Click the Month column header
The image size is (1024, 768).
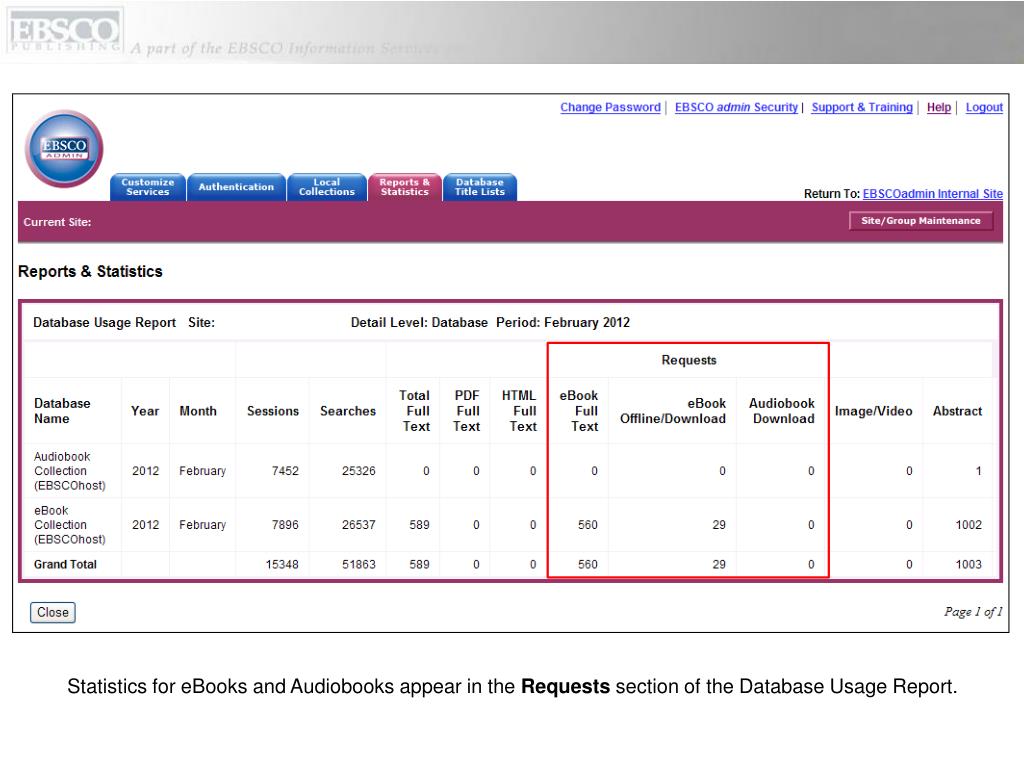(198, 411)
